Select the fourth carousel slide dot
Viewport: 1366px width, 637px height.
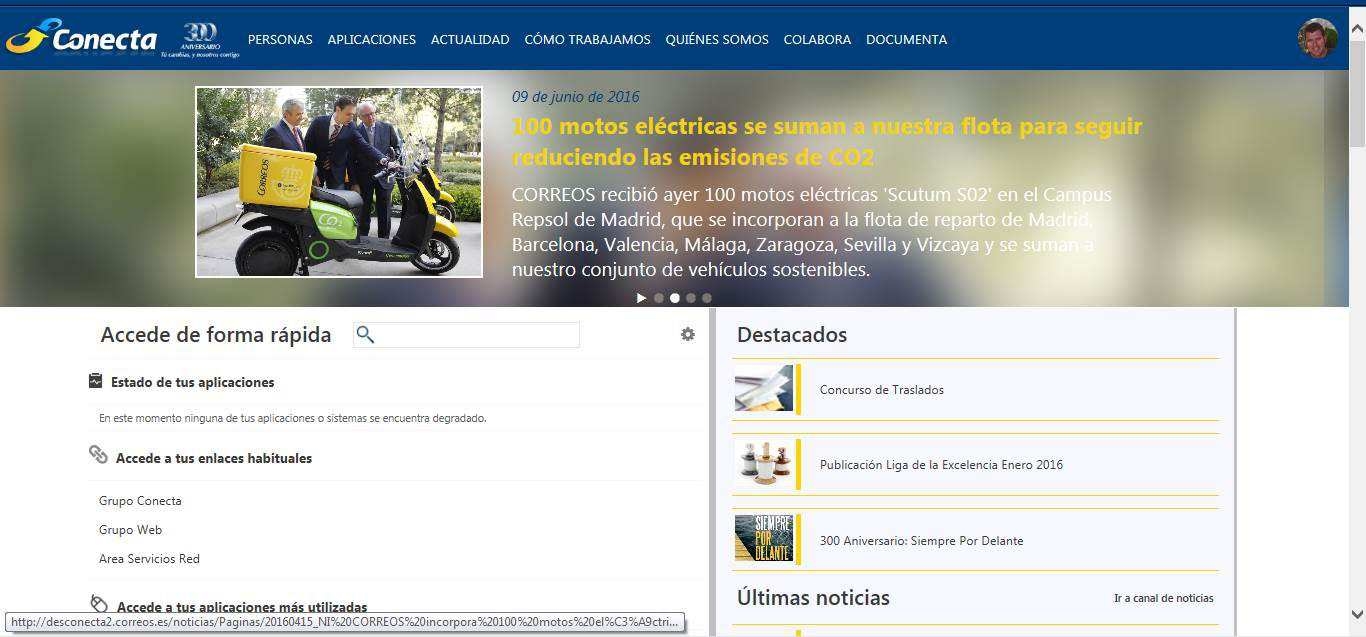click(707, 298)
